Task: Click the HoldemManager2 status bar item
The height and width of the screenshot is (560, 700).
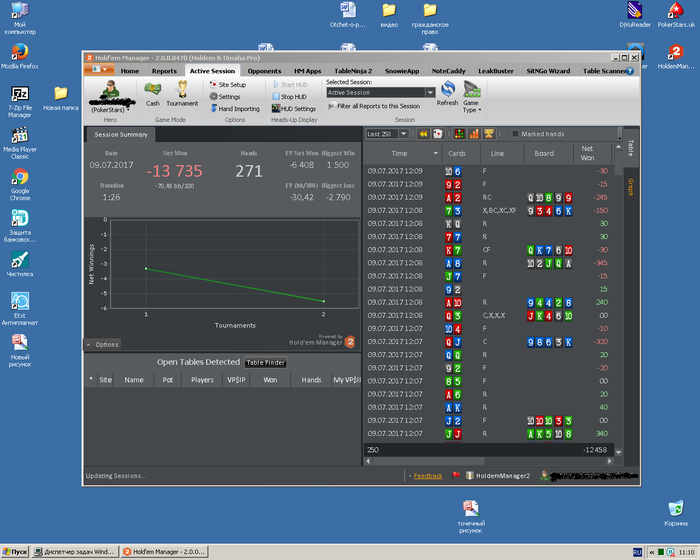Action: [498, 476]
